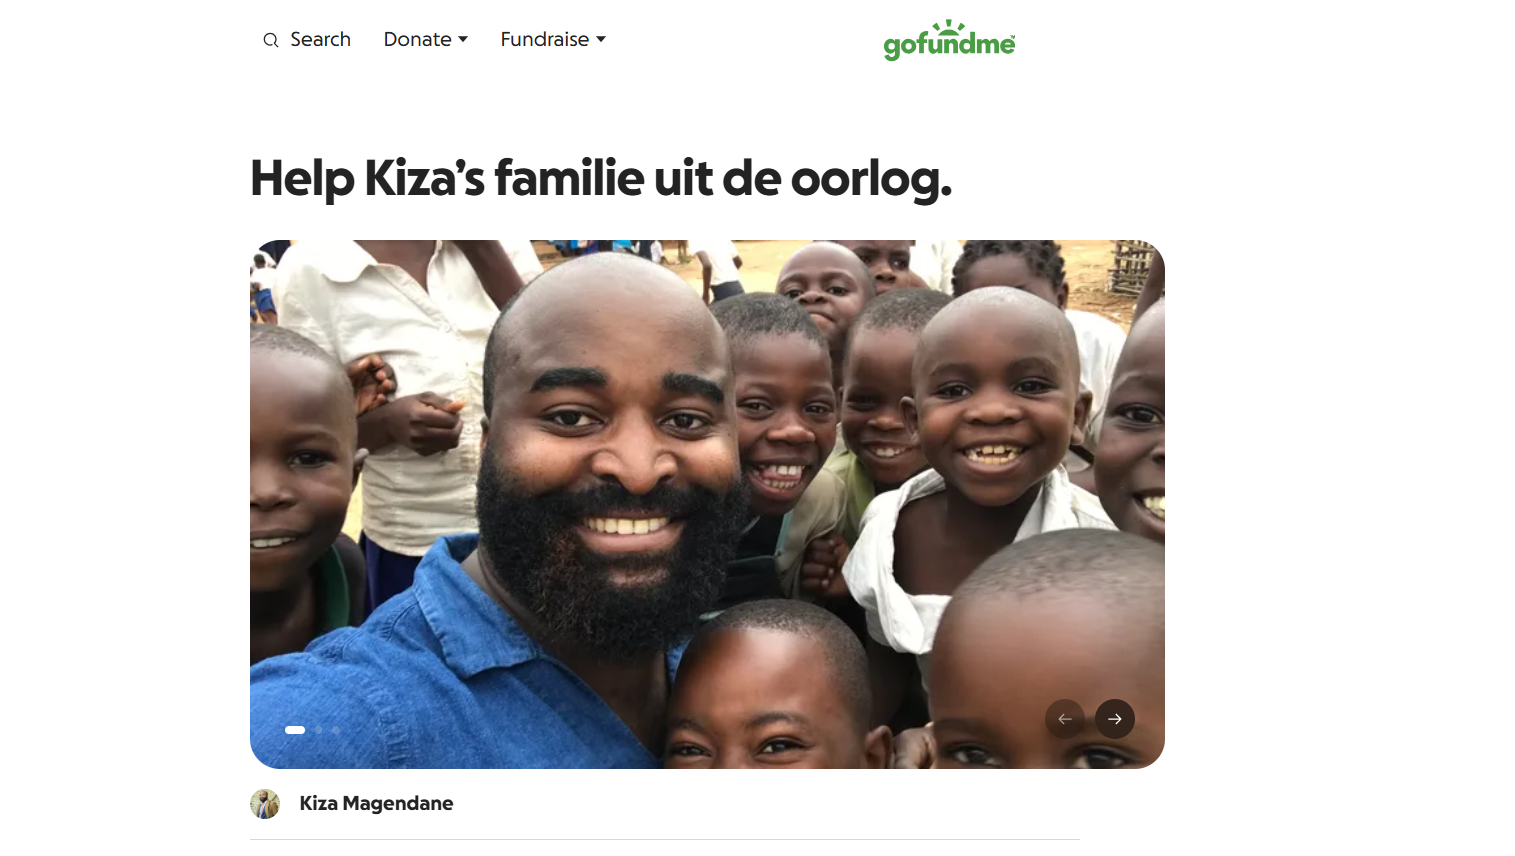The height and width of the screenshot is (856, 1515).
Task: Select the first active carousel indicator pill
Action: [295, 730]
